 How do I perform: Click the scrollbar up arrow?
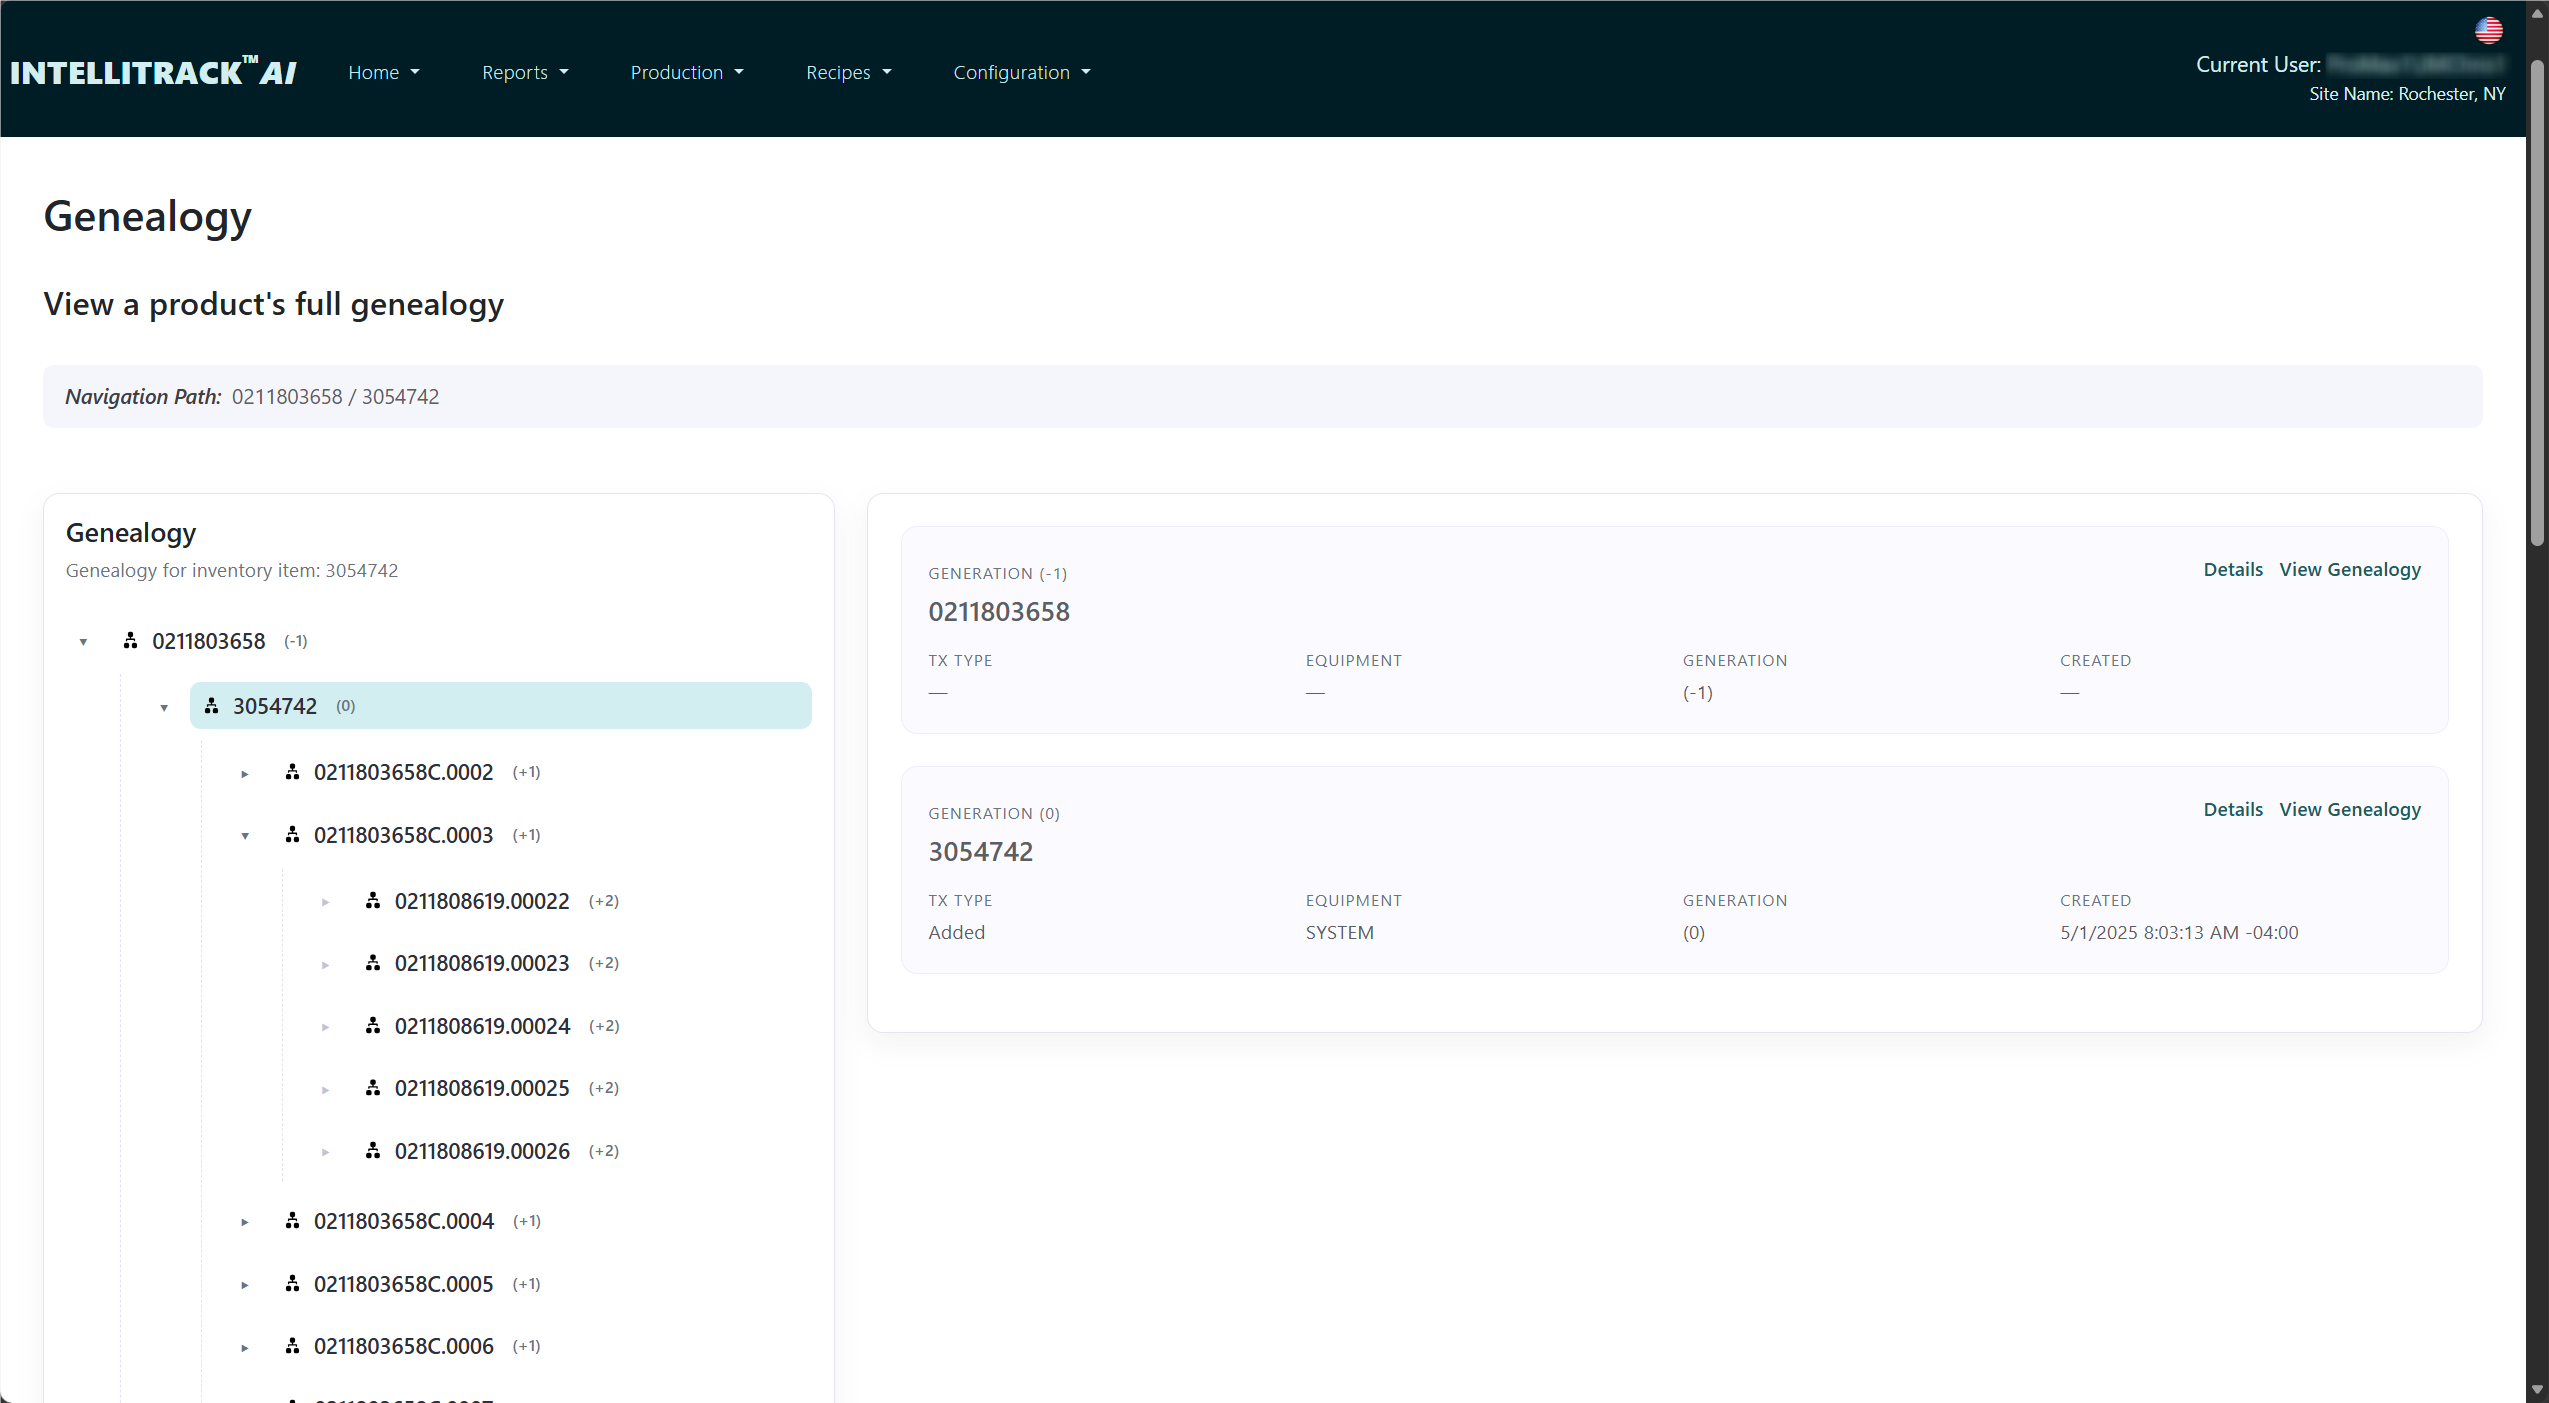[2537, 13]
